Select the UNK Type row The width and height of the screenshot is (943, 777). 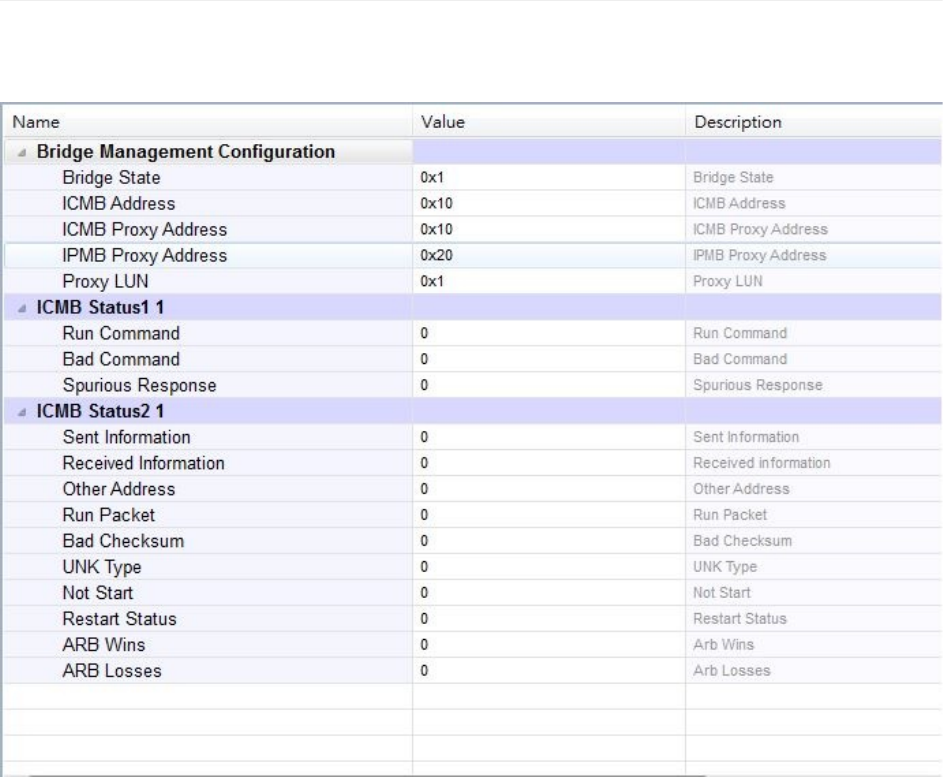click(473, 567)
